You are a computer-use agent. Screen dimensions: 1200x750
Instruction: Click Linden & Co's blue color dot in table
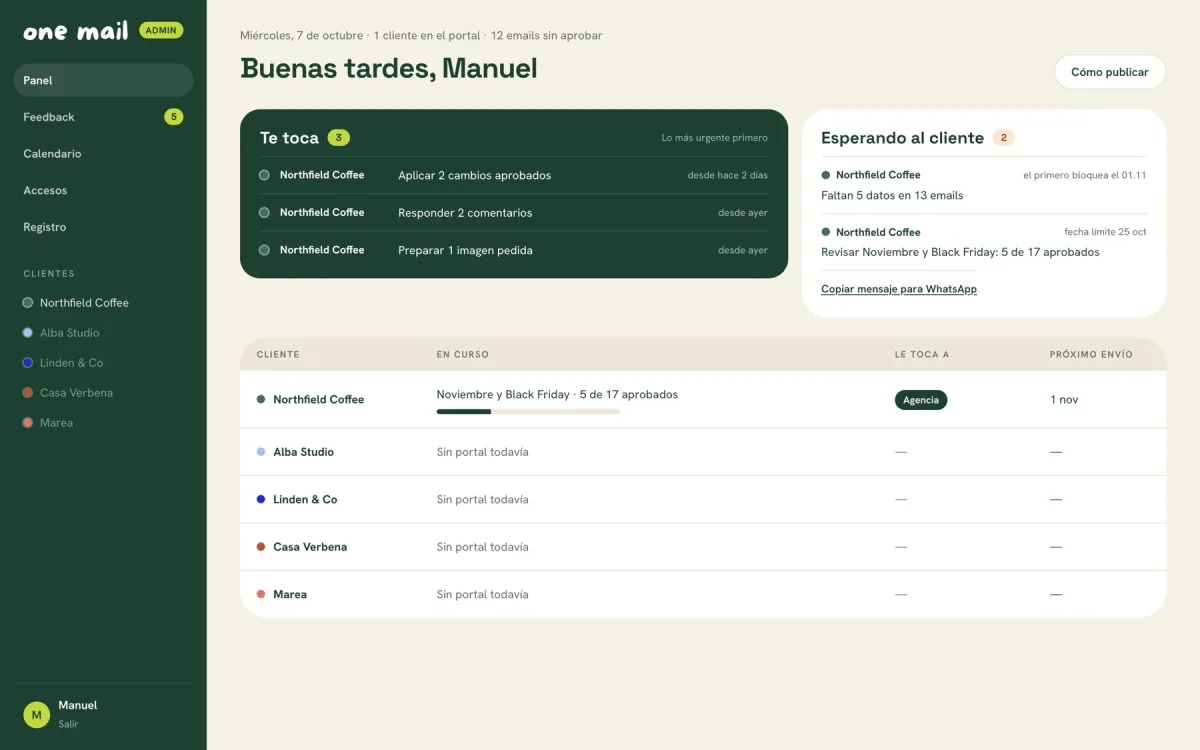[x=261, y=499]
